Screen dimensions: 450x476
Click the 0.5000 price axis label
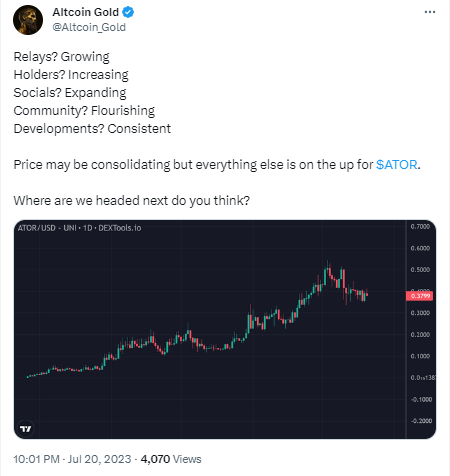pos(420,270)
